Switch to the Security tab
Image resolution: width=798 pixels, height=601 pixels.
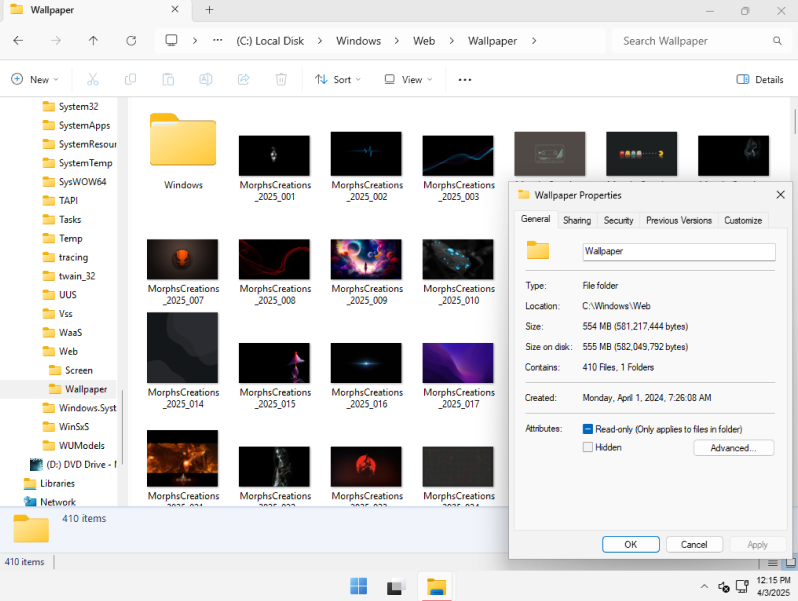[x=618, y=220]
